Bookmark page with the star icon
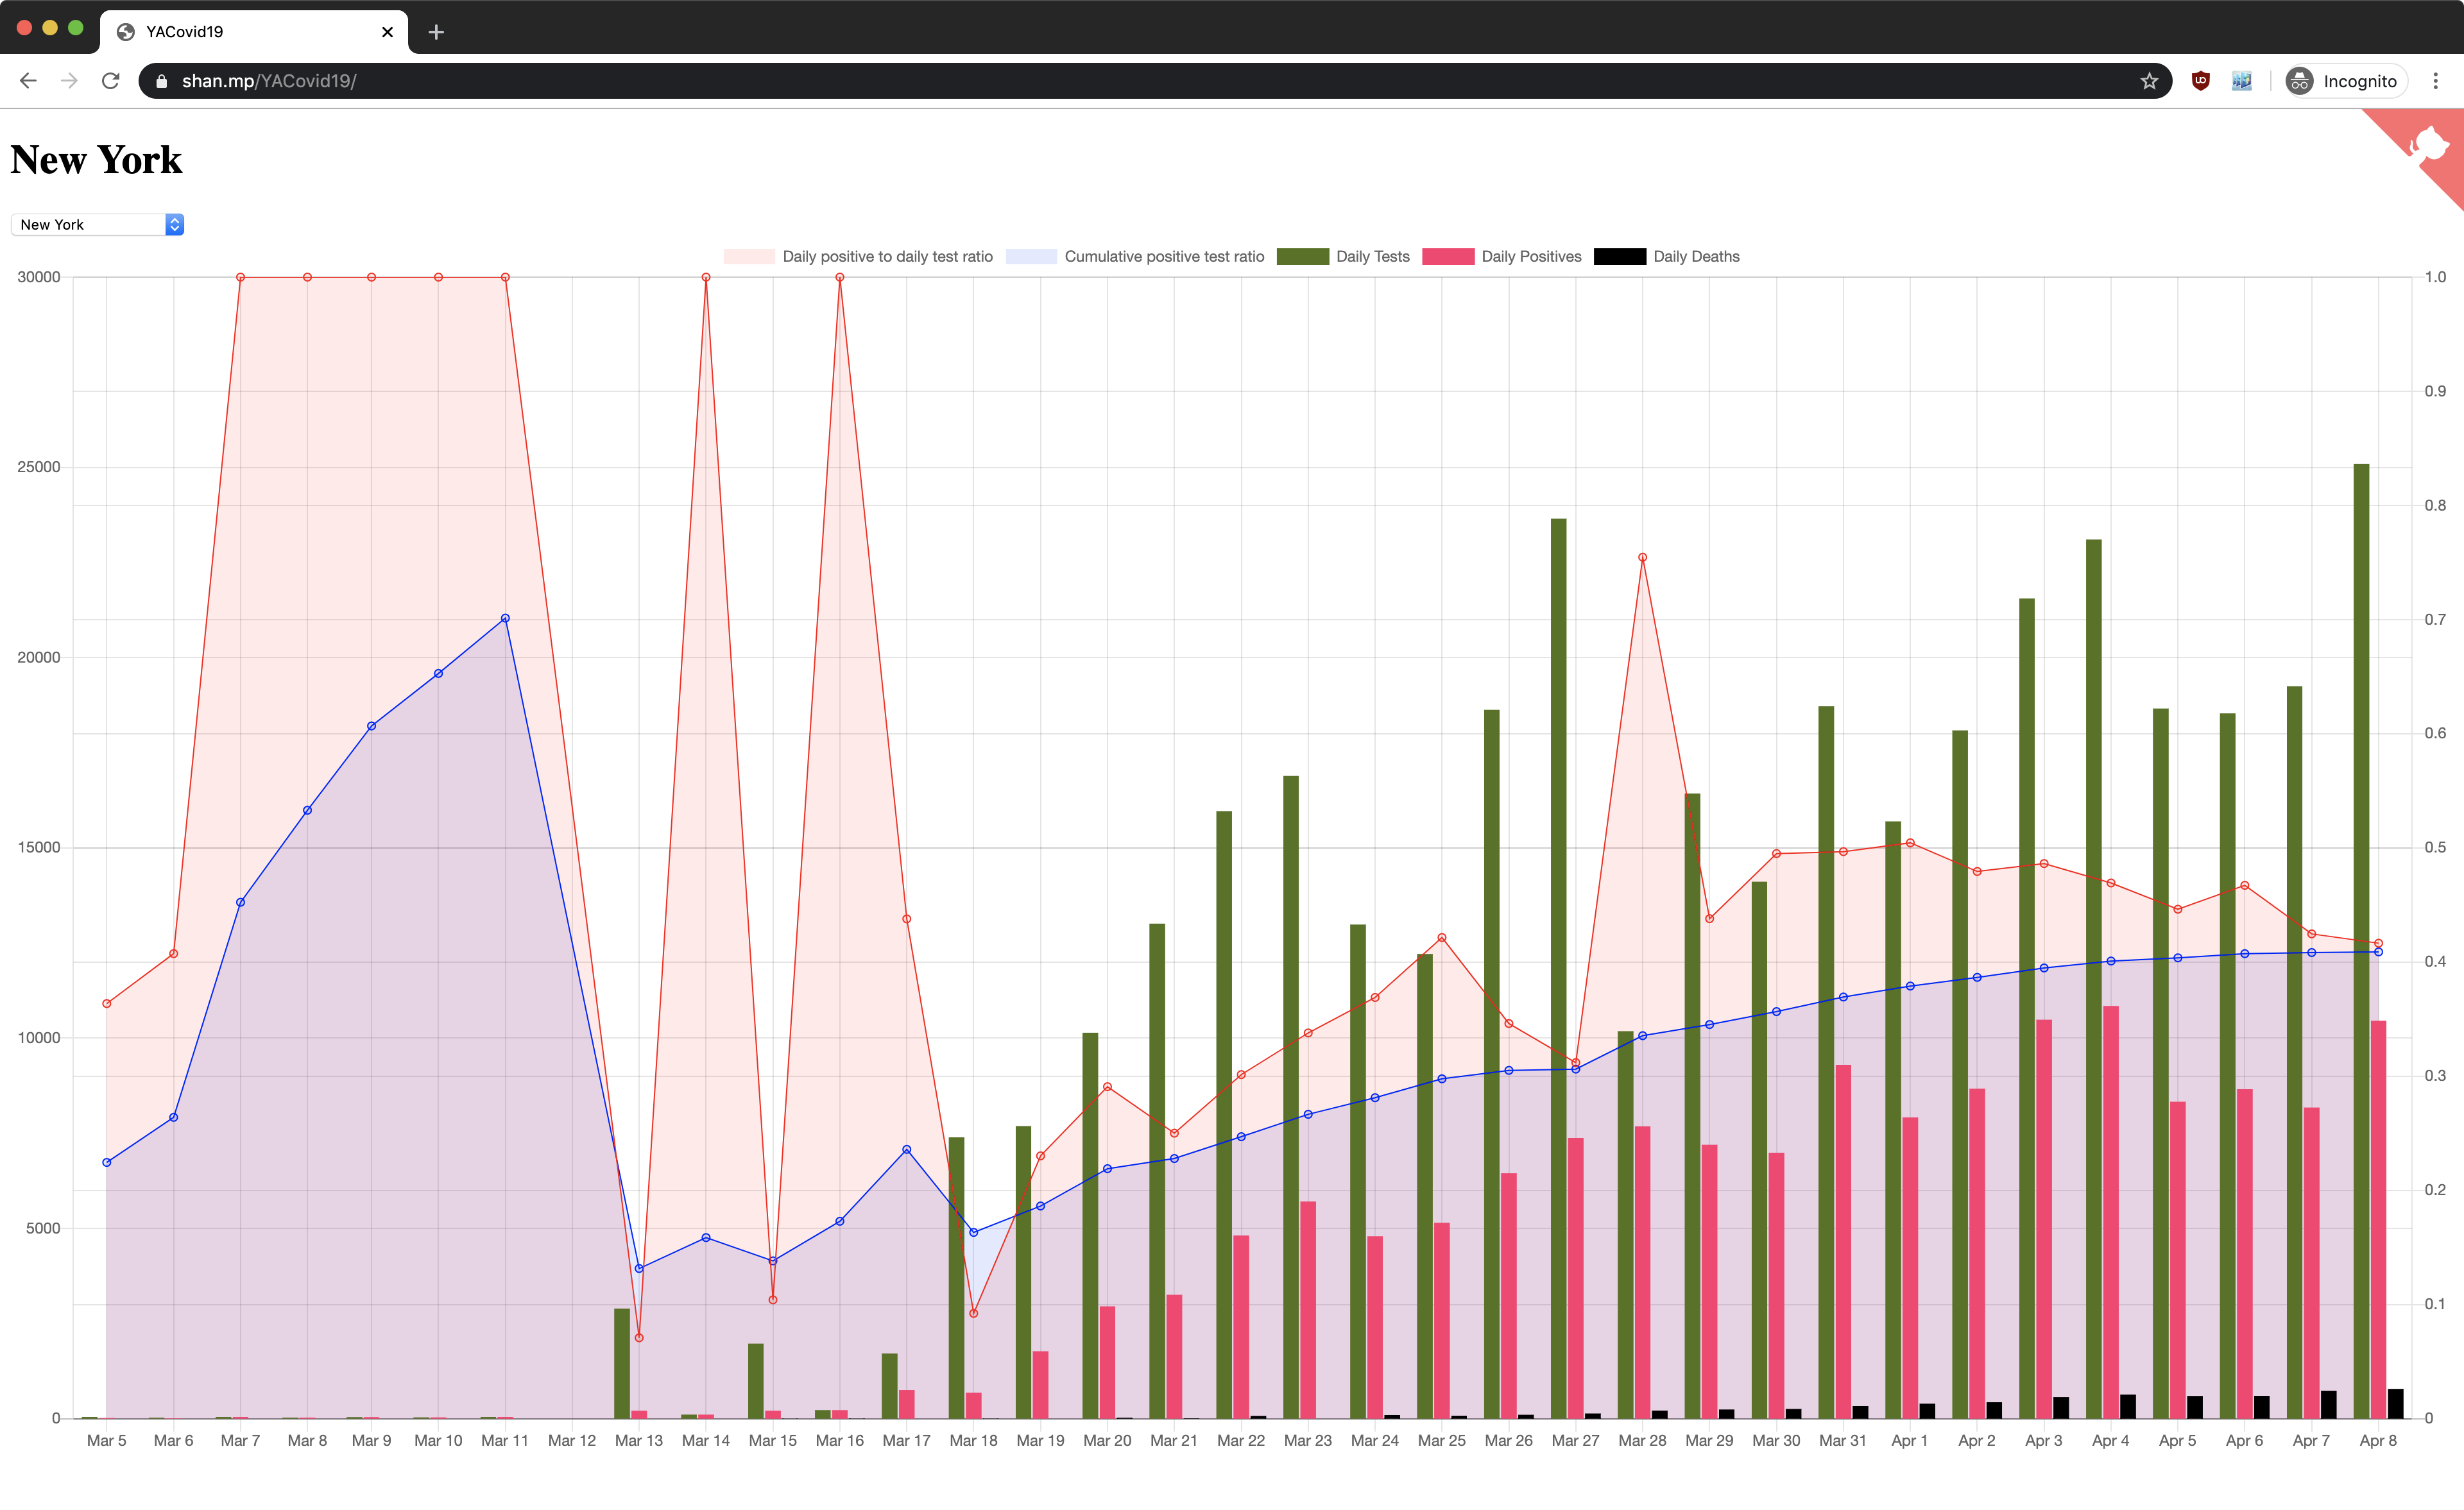The image size is (2464, 1510). click(x=2149, y=81)
